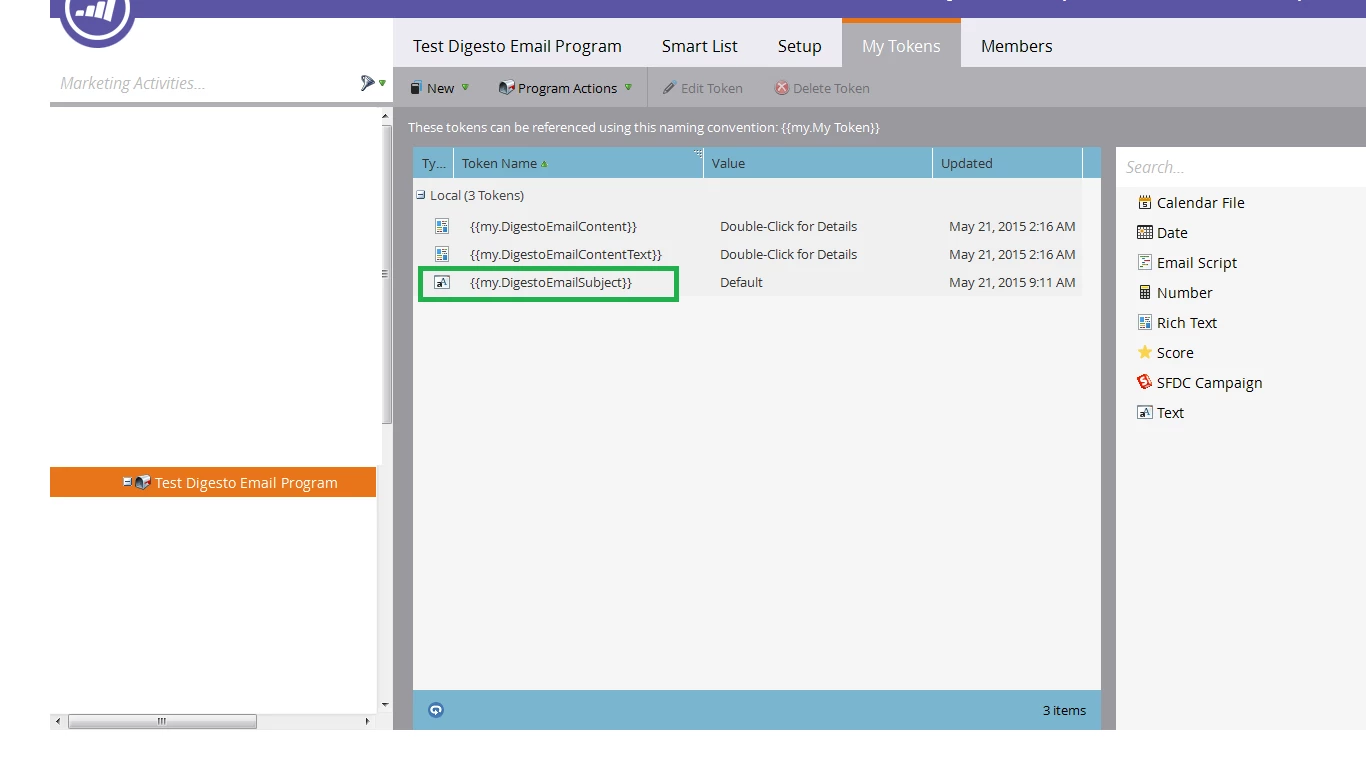Open the Program Actions dropdown
This screenshot has width=1366, height=768.
(565, 88)
